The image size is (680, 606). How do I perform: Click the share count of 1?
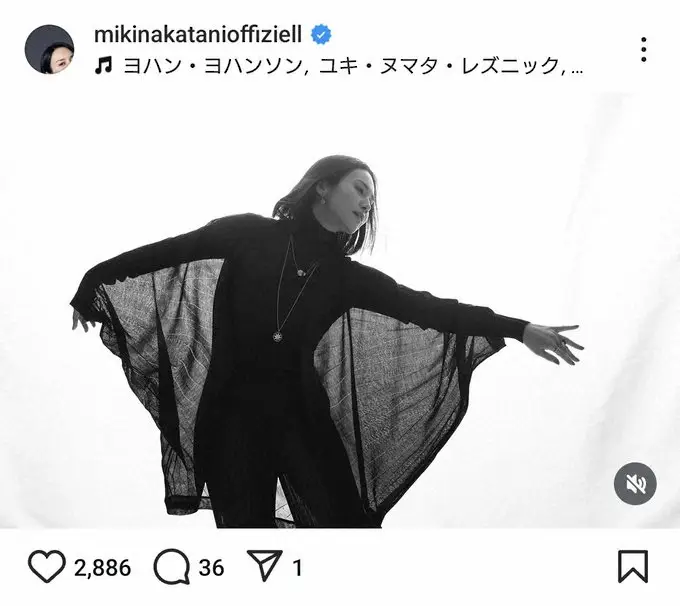(298, 568)
